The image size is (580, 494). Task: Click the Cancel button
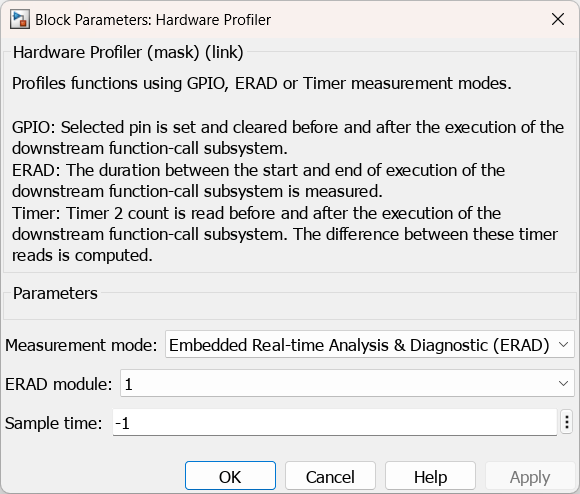point(330,476)
